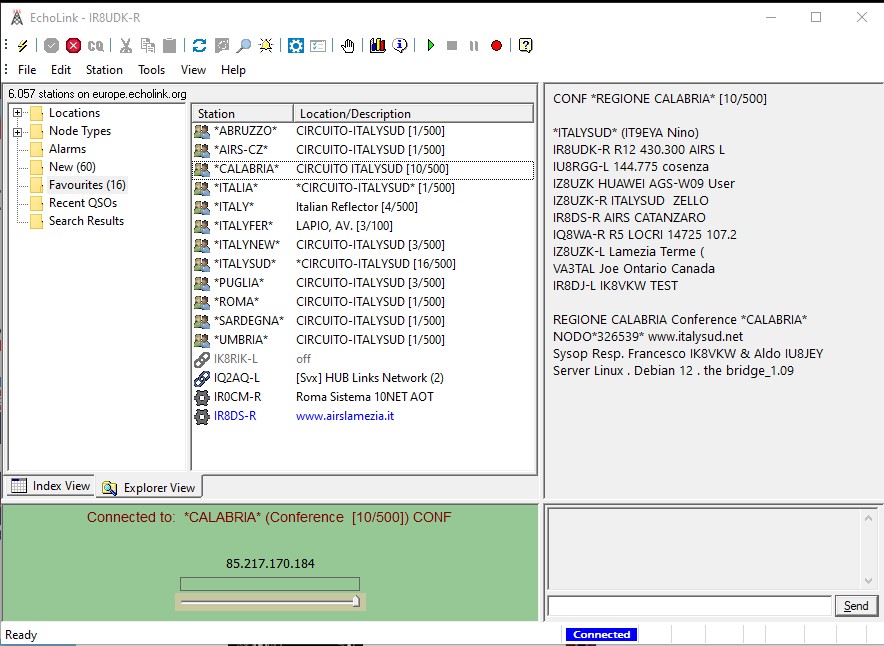Sort by the Location/Description column header

pyautogui.click(x=413, y=113)
